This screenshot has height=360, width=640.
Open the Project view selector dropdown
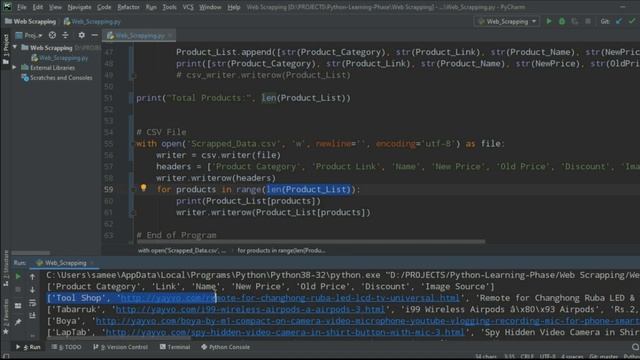(x=29, y=36)
